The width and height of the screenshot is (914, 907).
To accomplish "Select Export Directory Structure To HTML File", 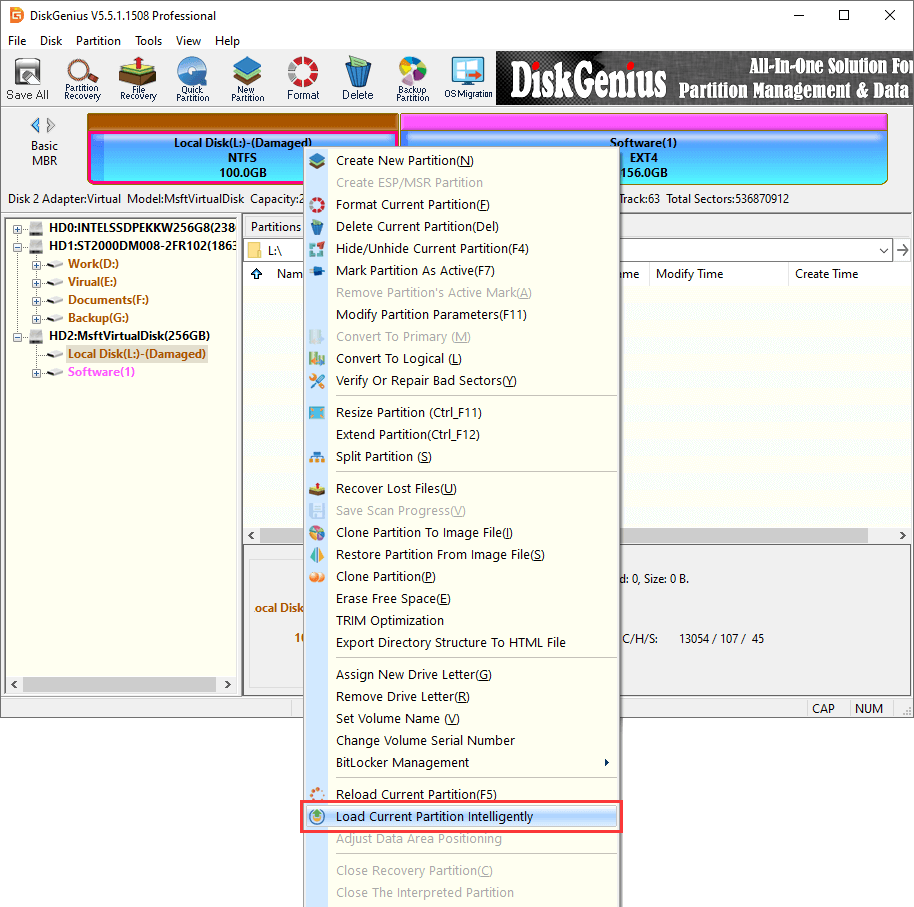I will coord(460,643).
